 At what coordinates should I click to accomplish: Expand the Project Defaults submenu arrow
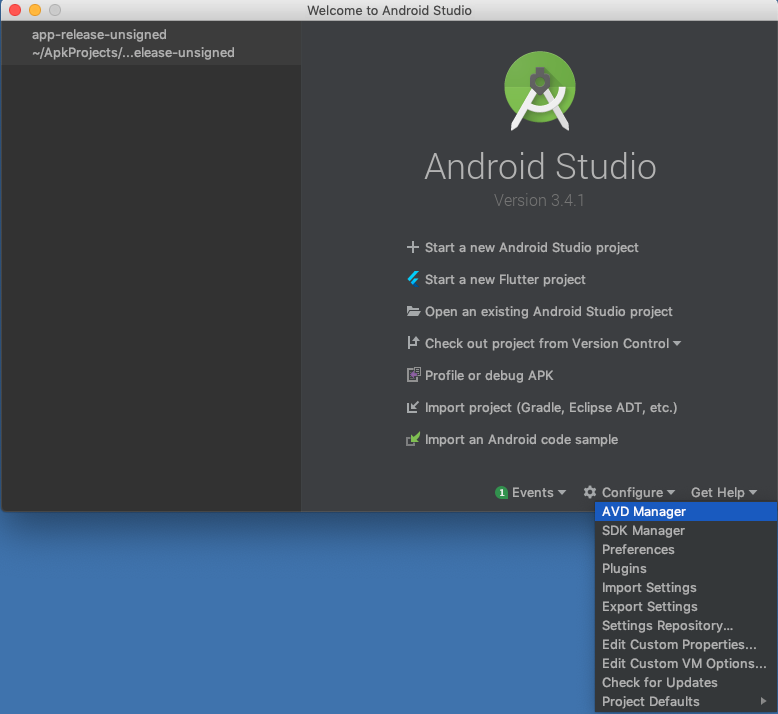(763, 701)
